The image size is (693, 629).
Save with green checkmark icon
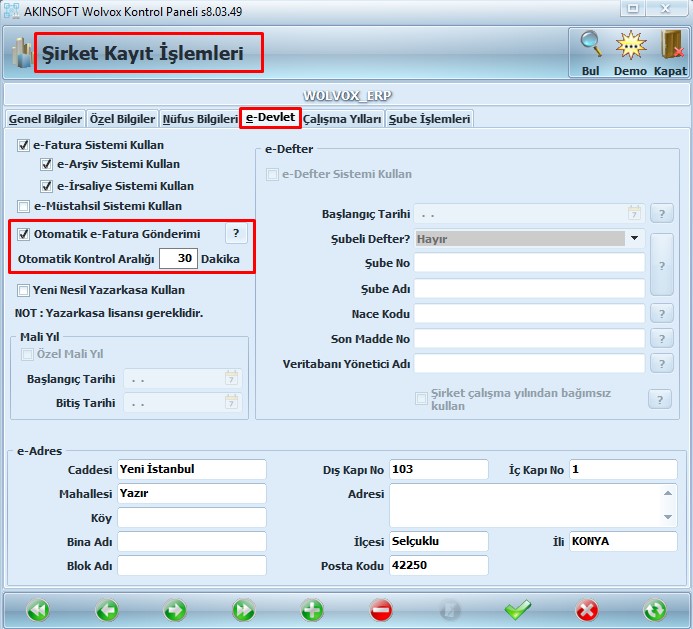518,610
